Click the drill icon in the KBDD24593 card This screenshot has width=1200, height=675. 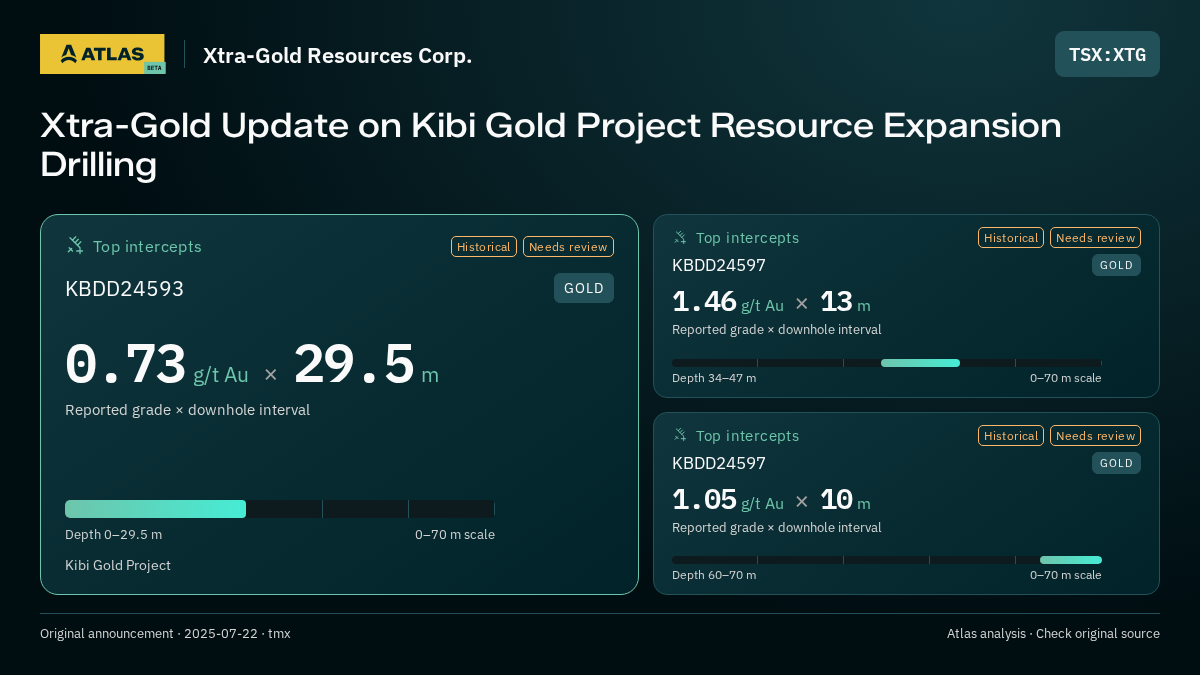[75, 245]
